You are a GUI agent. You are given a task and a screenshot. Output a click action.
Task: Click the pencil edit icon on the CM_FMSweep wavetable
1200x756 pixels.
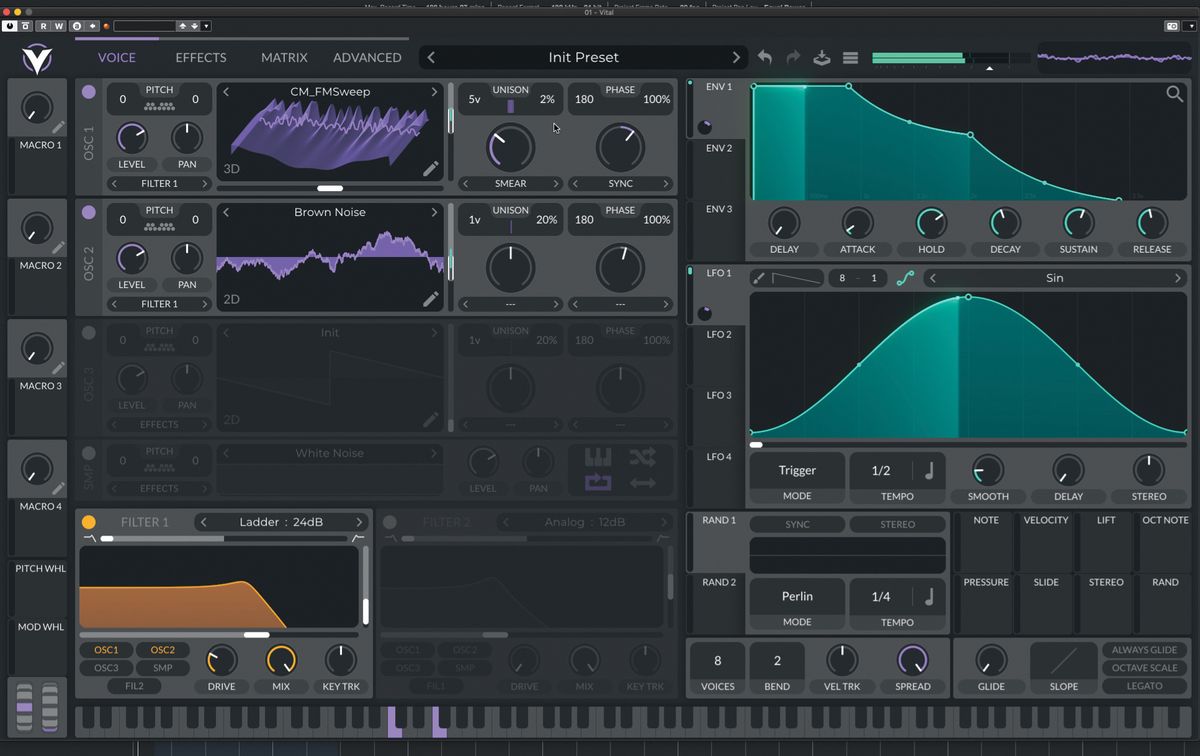[x=432, y=169]
